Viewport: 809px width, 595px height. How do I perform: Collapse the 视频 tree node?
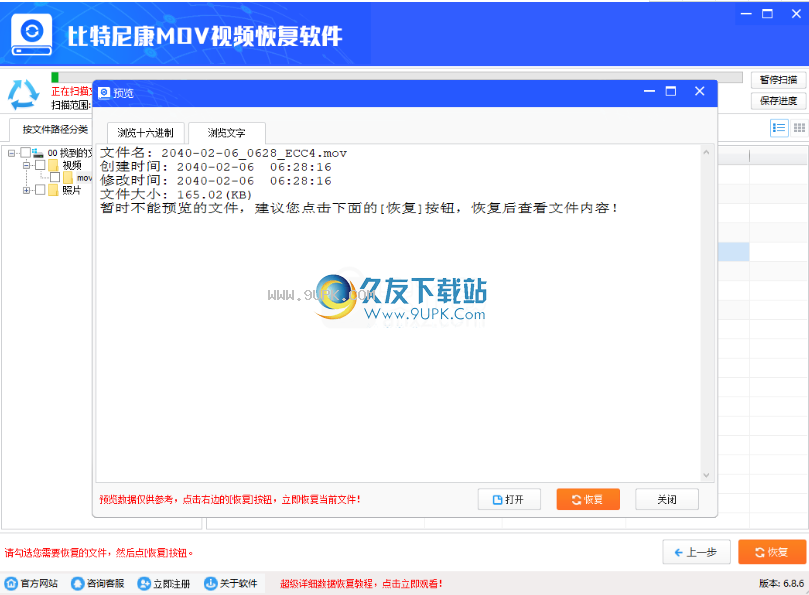coord(26,165)
